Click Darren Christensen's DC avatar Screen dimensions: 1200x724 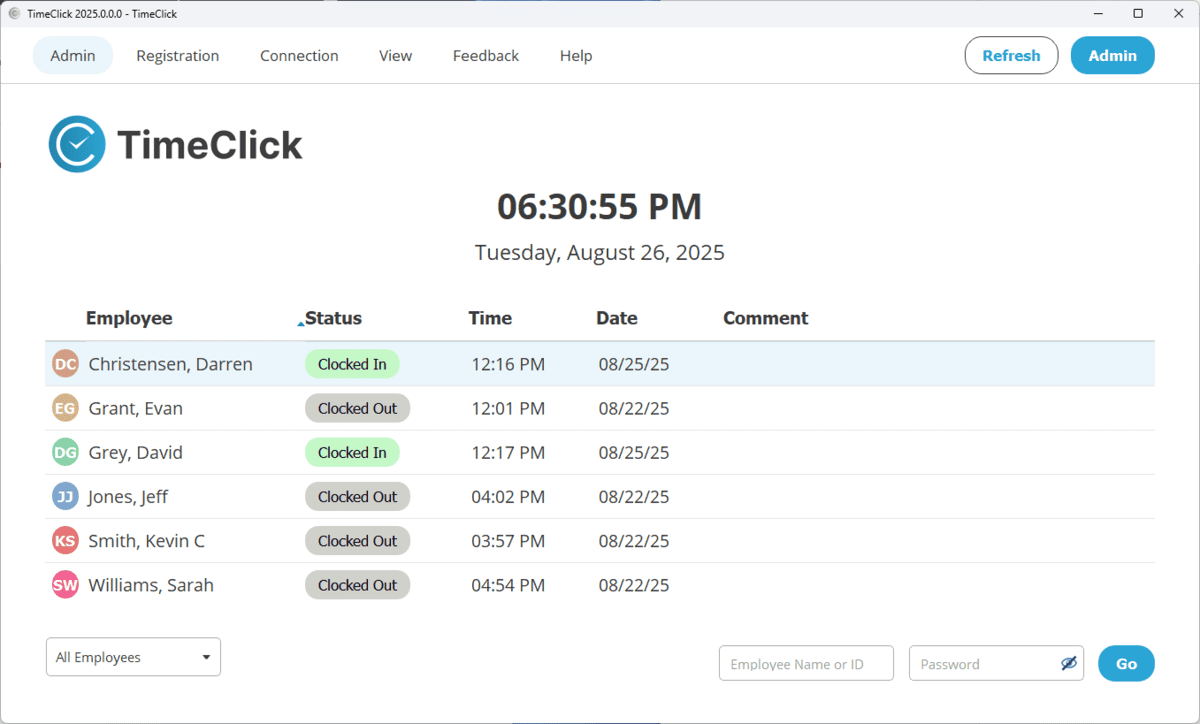point(65,364)
